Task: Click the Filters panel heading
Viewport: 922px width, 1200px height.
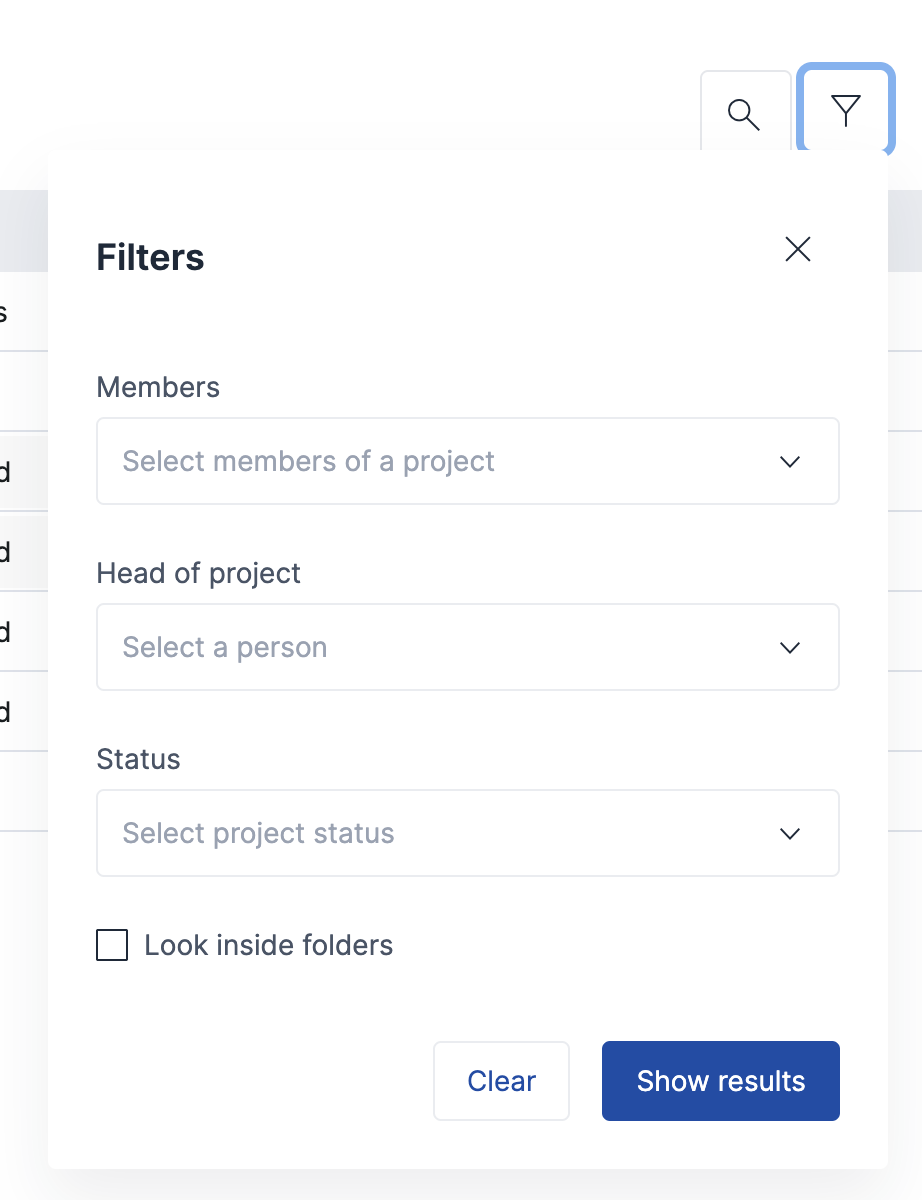Action: tap(150, 258)
